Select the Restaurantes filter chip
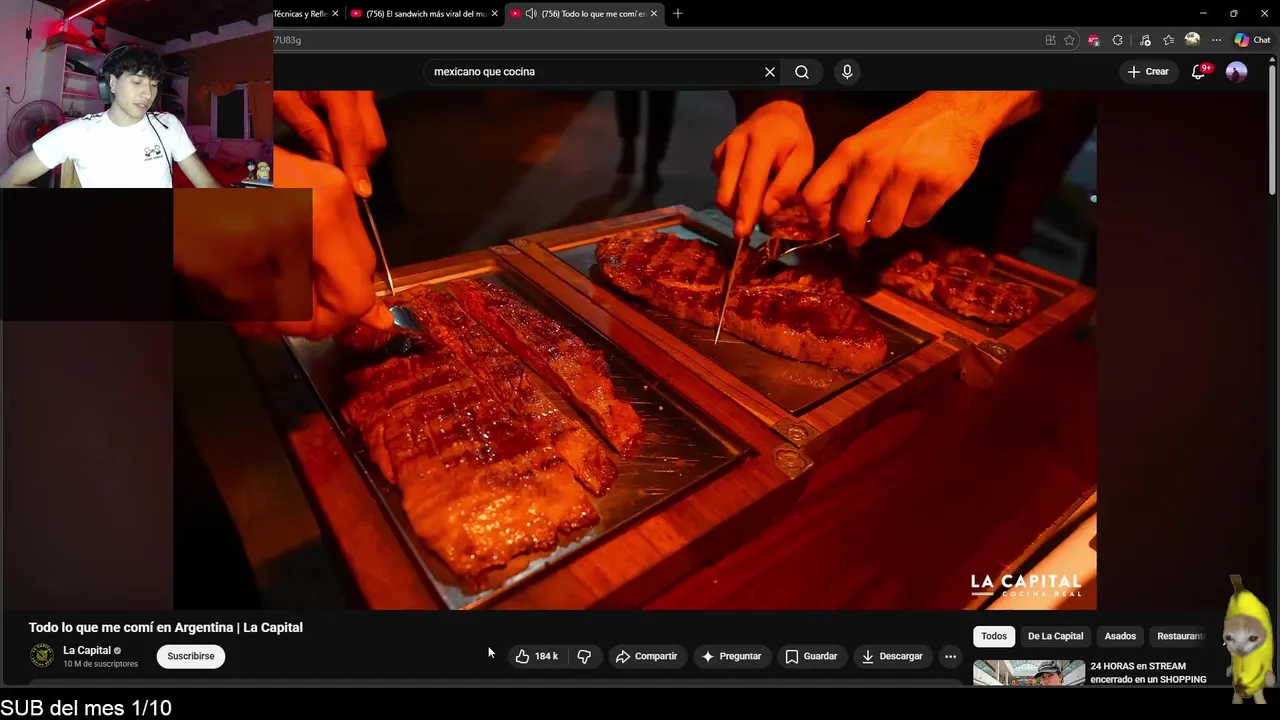The width and height of the screenshot is (1280, 720). 1181,636
